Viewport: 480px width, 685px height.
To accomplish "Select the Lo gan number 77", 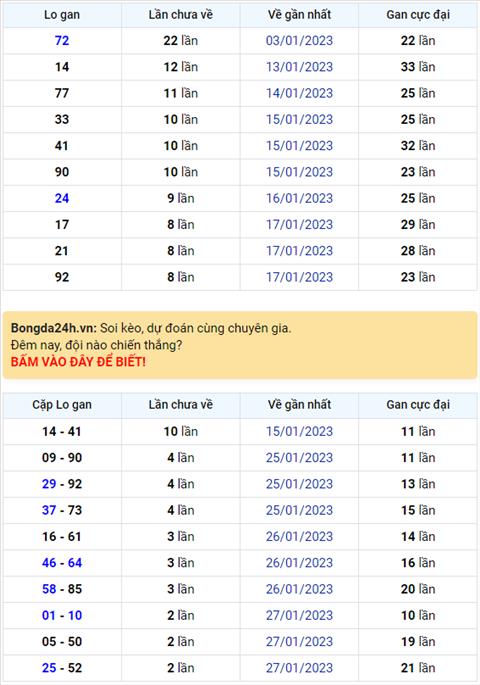I will coord(62,93).
